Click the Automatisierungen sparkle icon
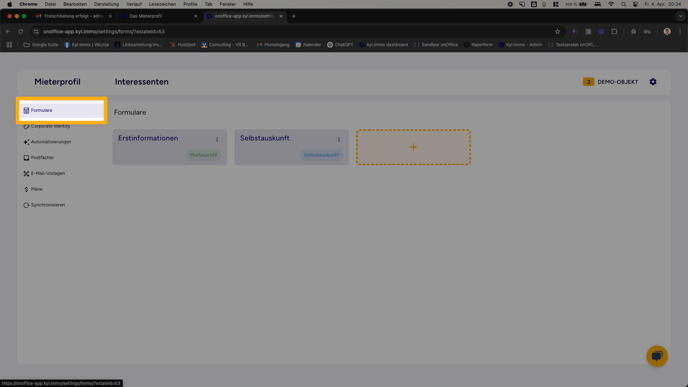Image resolution: width=688 pixels, height=387 pixels. coord(26,142)
